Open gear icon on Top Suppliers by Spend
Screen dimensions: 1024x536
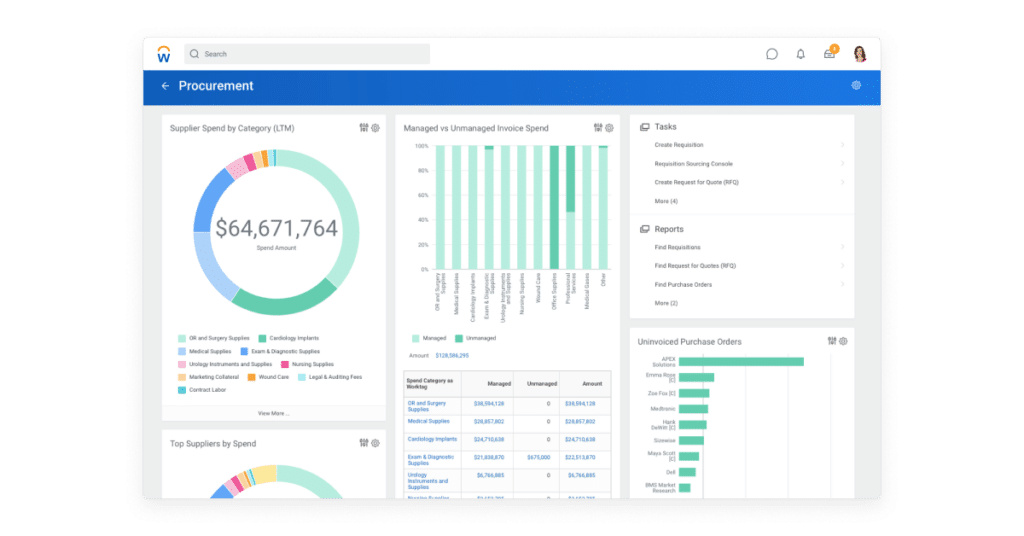tap(376, 443)
